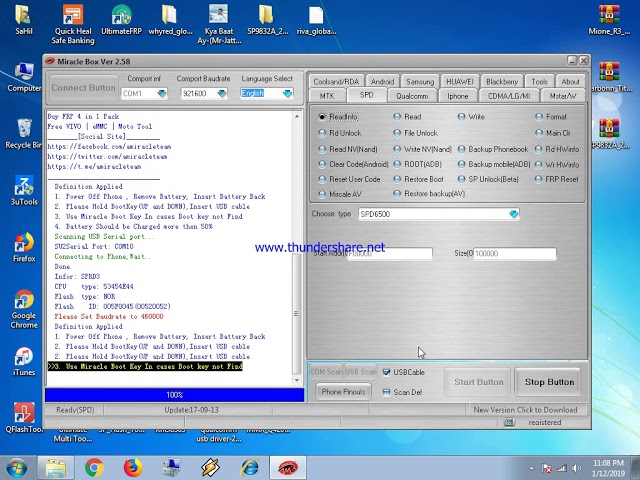The width and height of the screenshot is (640, 480).
Task: Launch 3uTools from the desktop
Action: tap(24, 191)
